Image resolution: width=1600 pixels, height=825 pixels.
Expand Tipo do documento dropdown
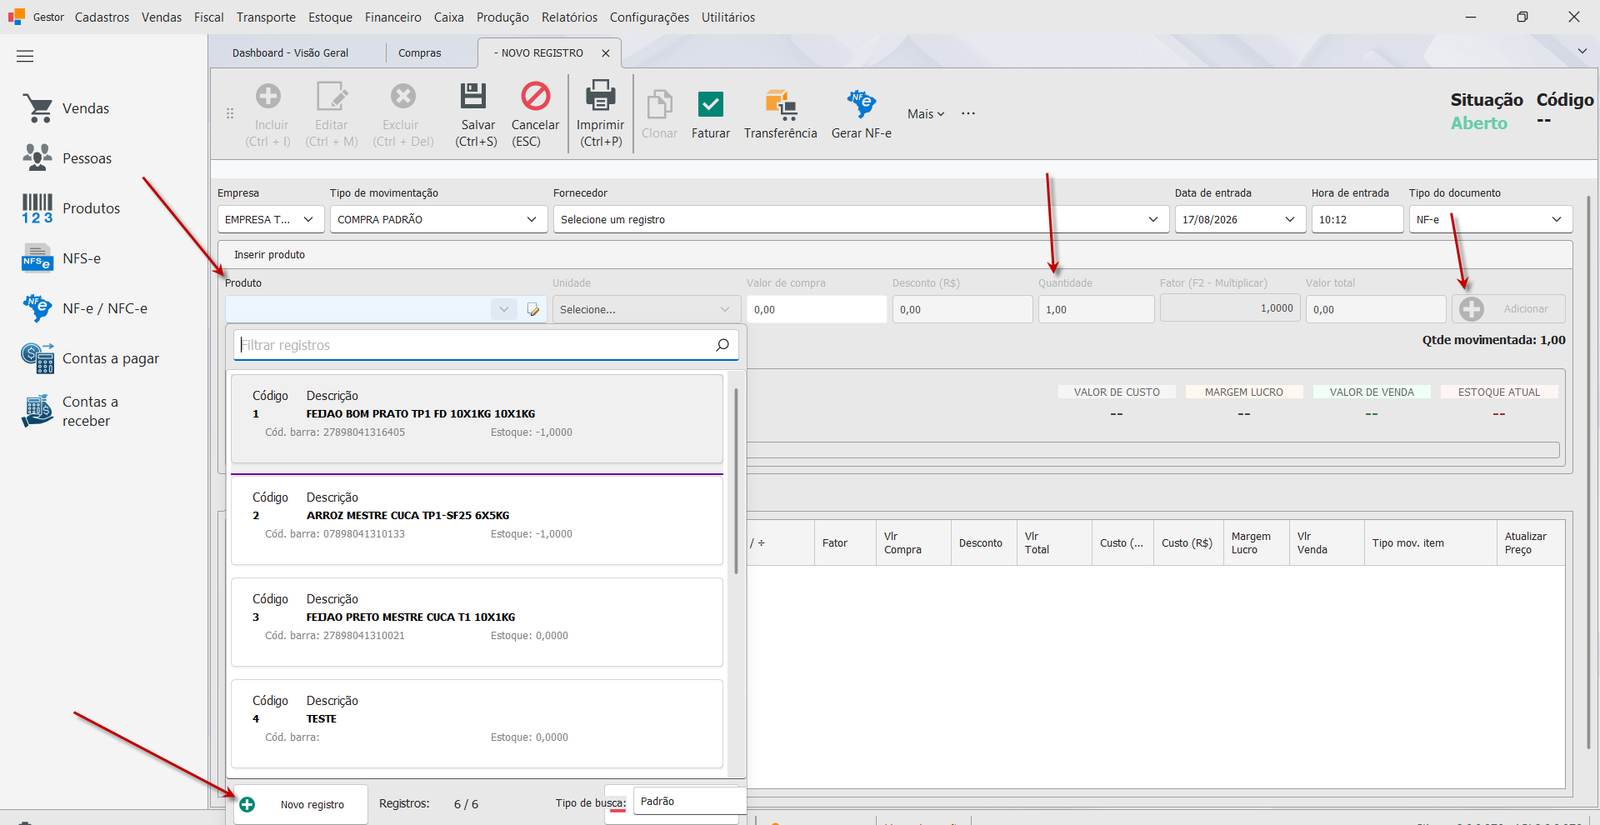[1557, 219]
